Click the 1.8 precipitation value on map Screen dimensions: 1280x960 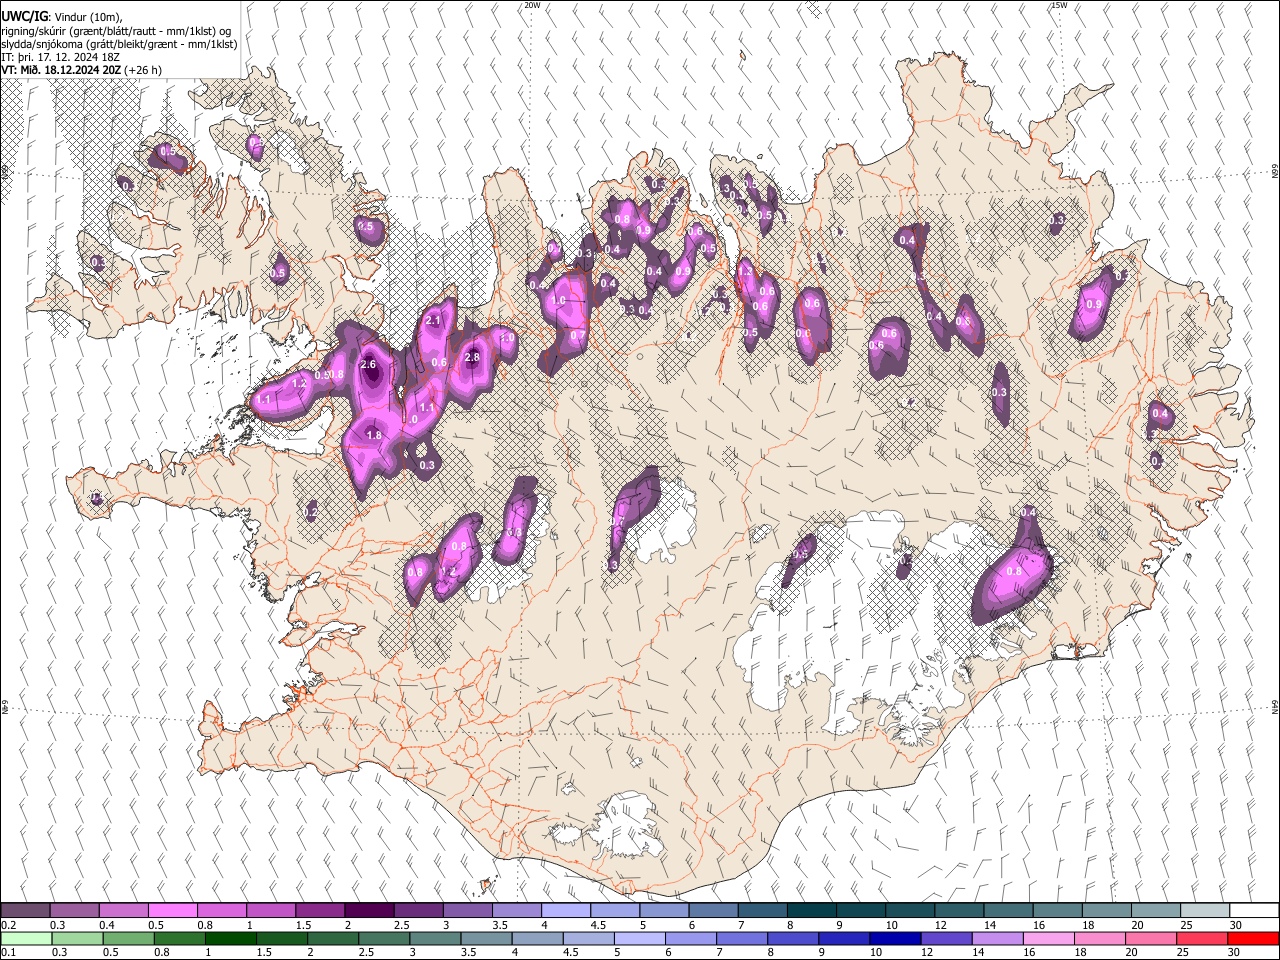click(374, 436)
